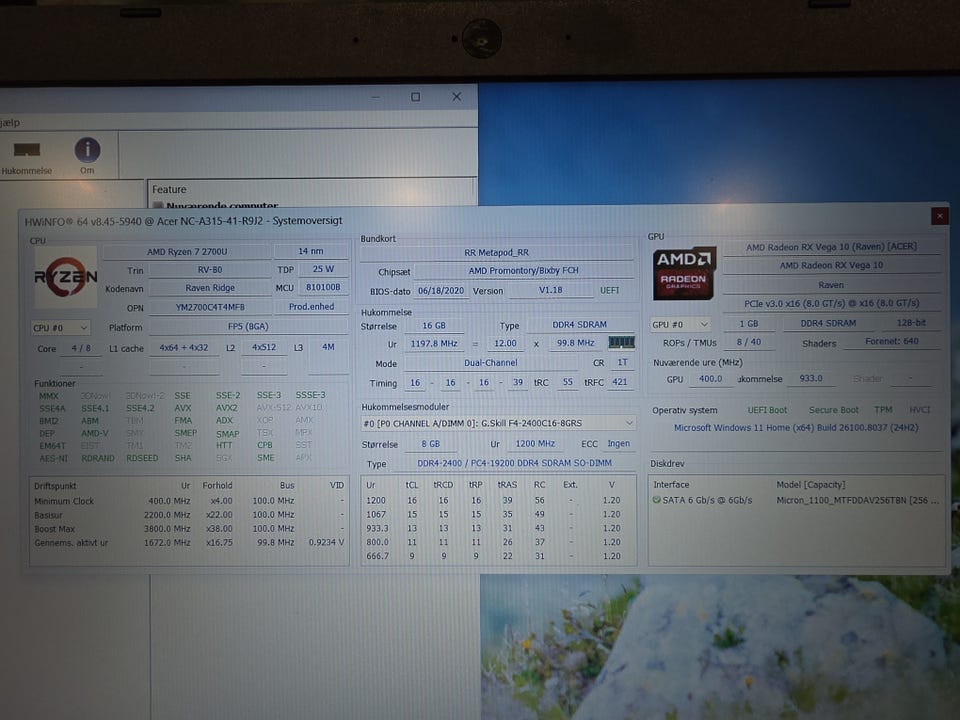Click the RV-B0 stepping value
Screen dimensions: 960x720
pyautogui.click(x=210, y=270)
